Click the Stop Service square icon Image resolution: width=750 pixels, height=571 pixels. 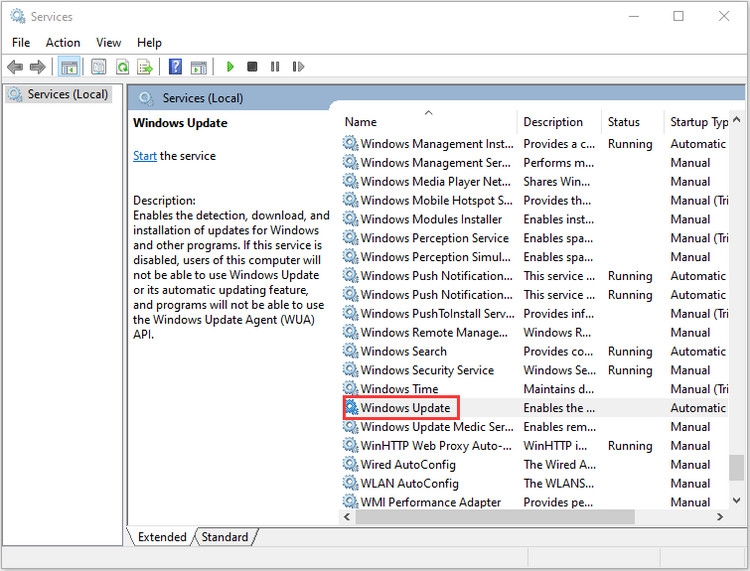(252, 67)
